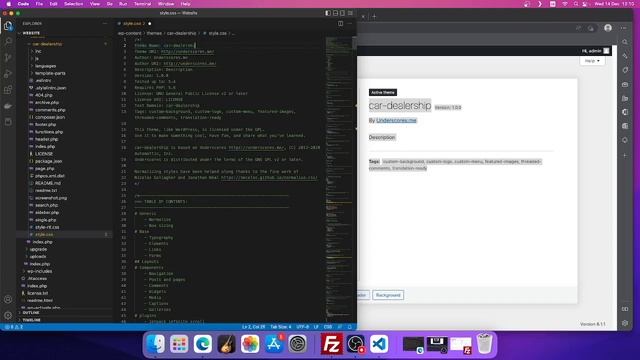This screenshot has height=360, width=640.
Task: Open the Edge sidebar tools briefcase icon
Action: click(625, 84)
